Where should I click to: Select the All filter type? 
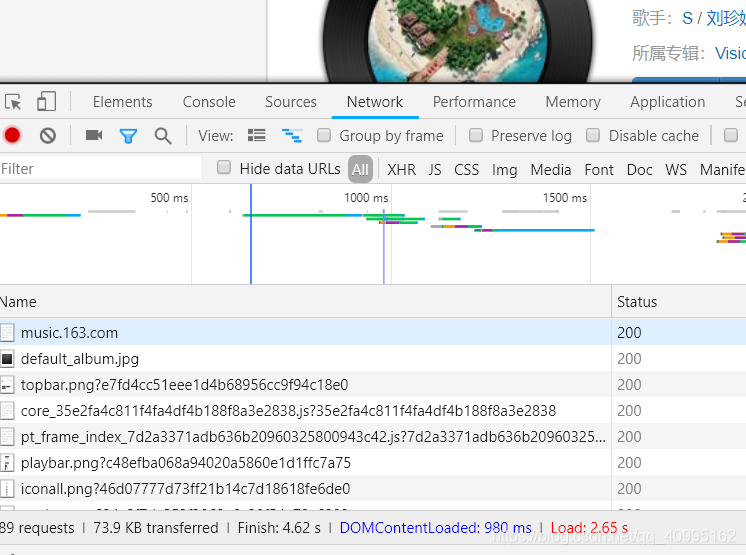pos(360,169)
